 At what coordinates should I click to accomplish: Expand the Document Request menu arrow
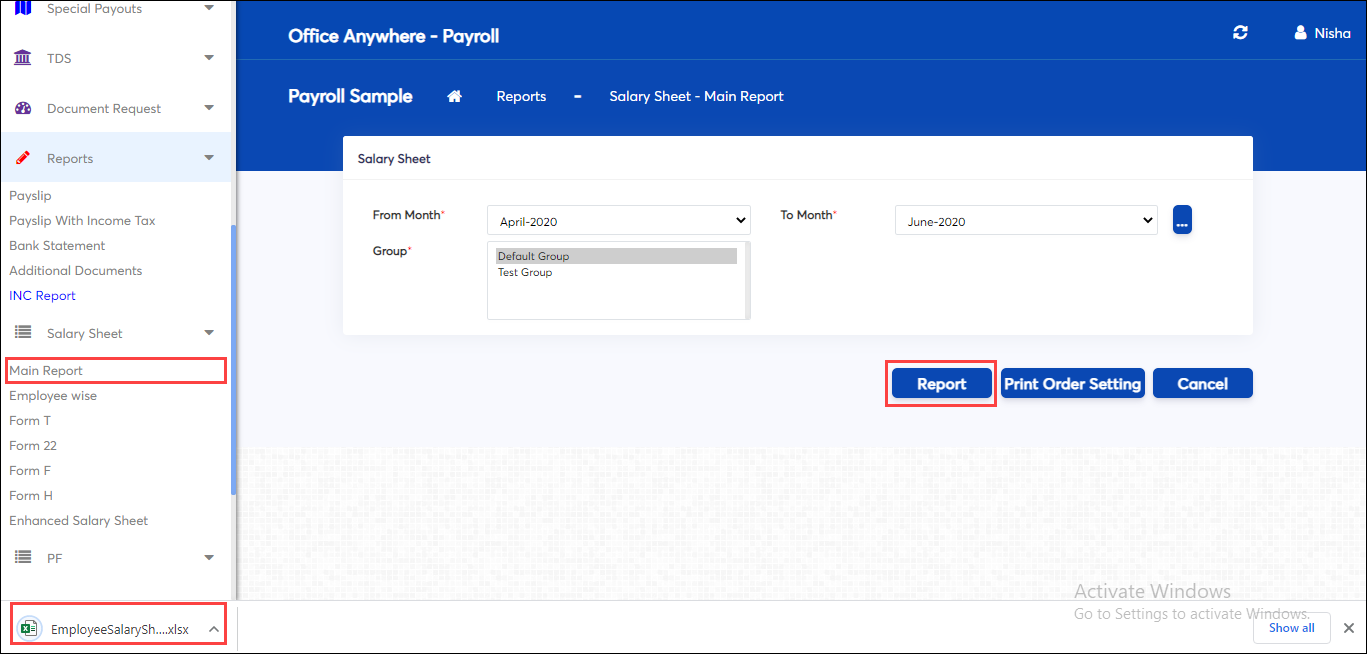click(209, 108)
